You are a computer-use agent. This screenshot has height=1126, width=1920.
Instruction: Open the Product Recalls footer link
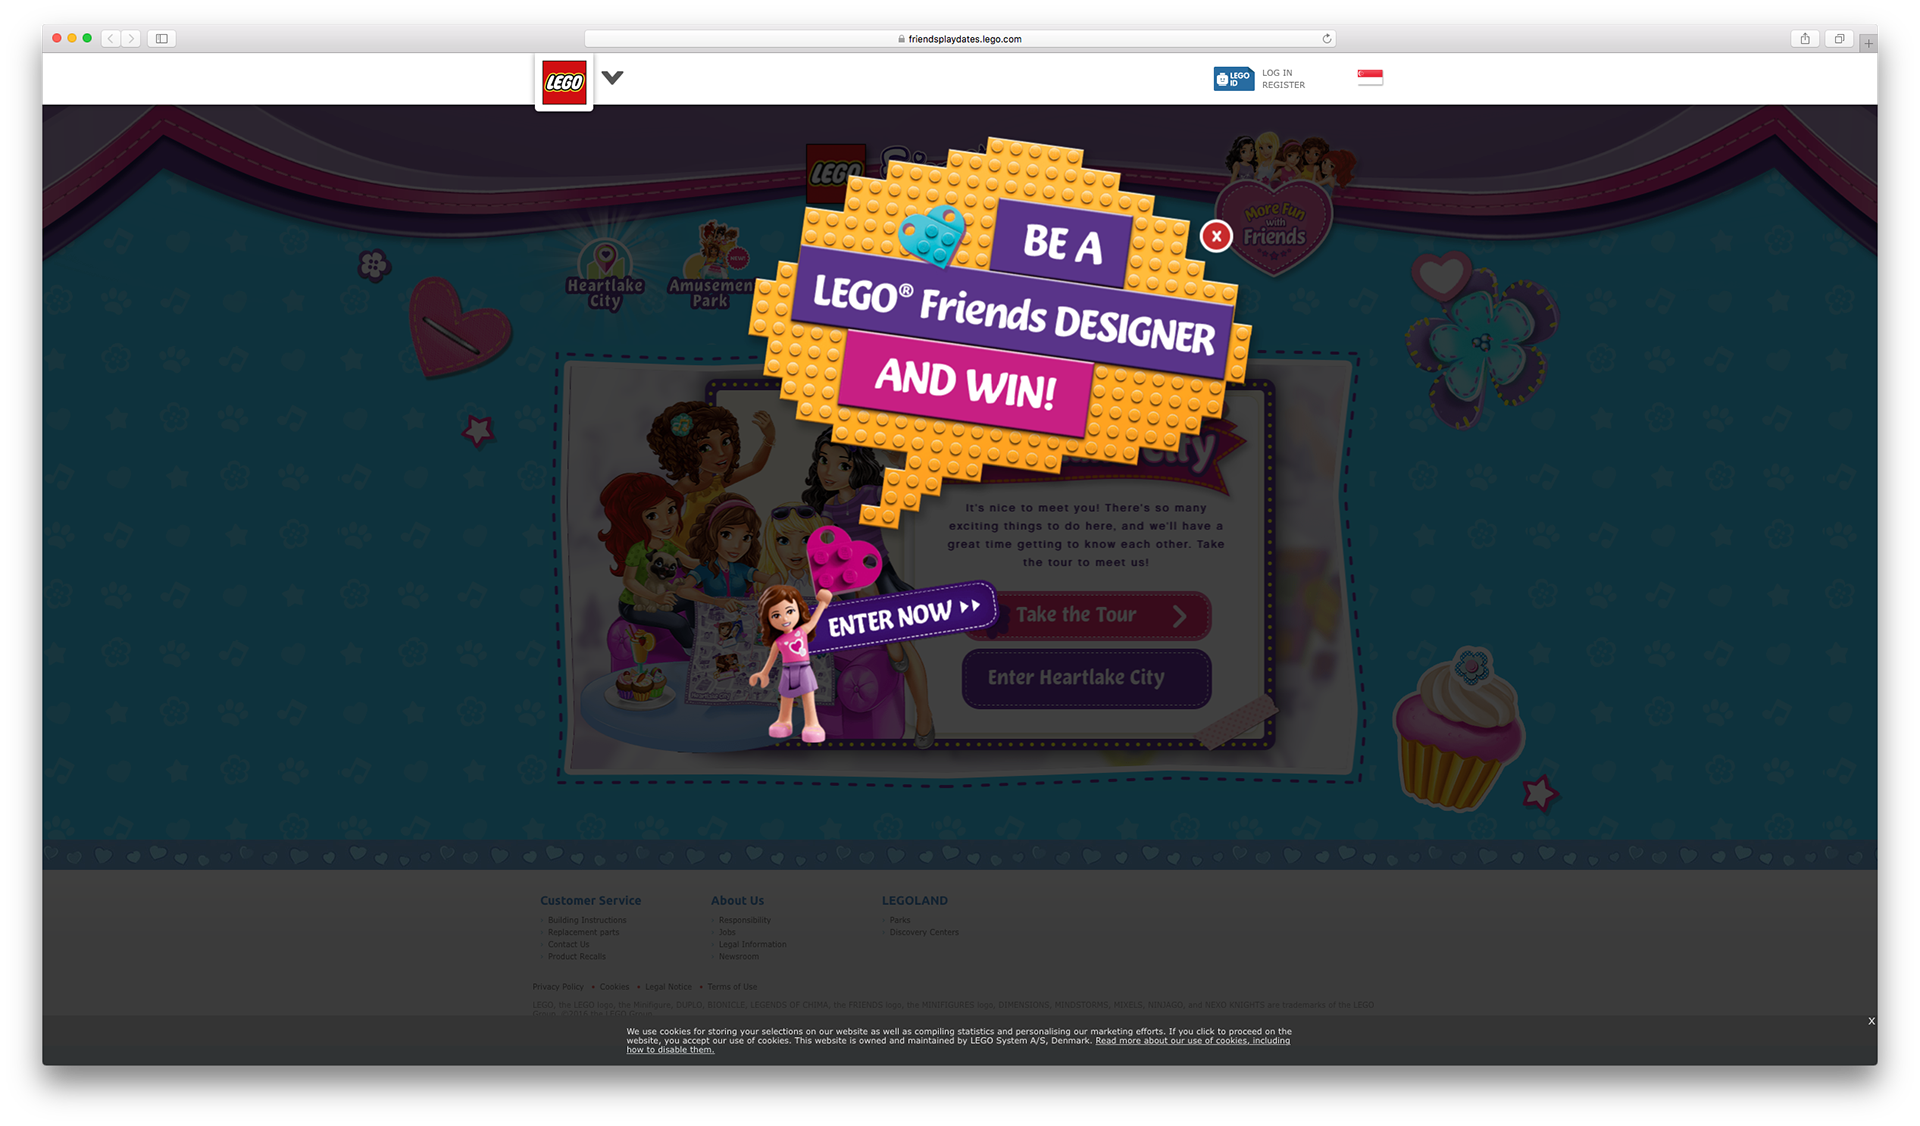tap(576, 956)
